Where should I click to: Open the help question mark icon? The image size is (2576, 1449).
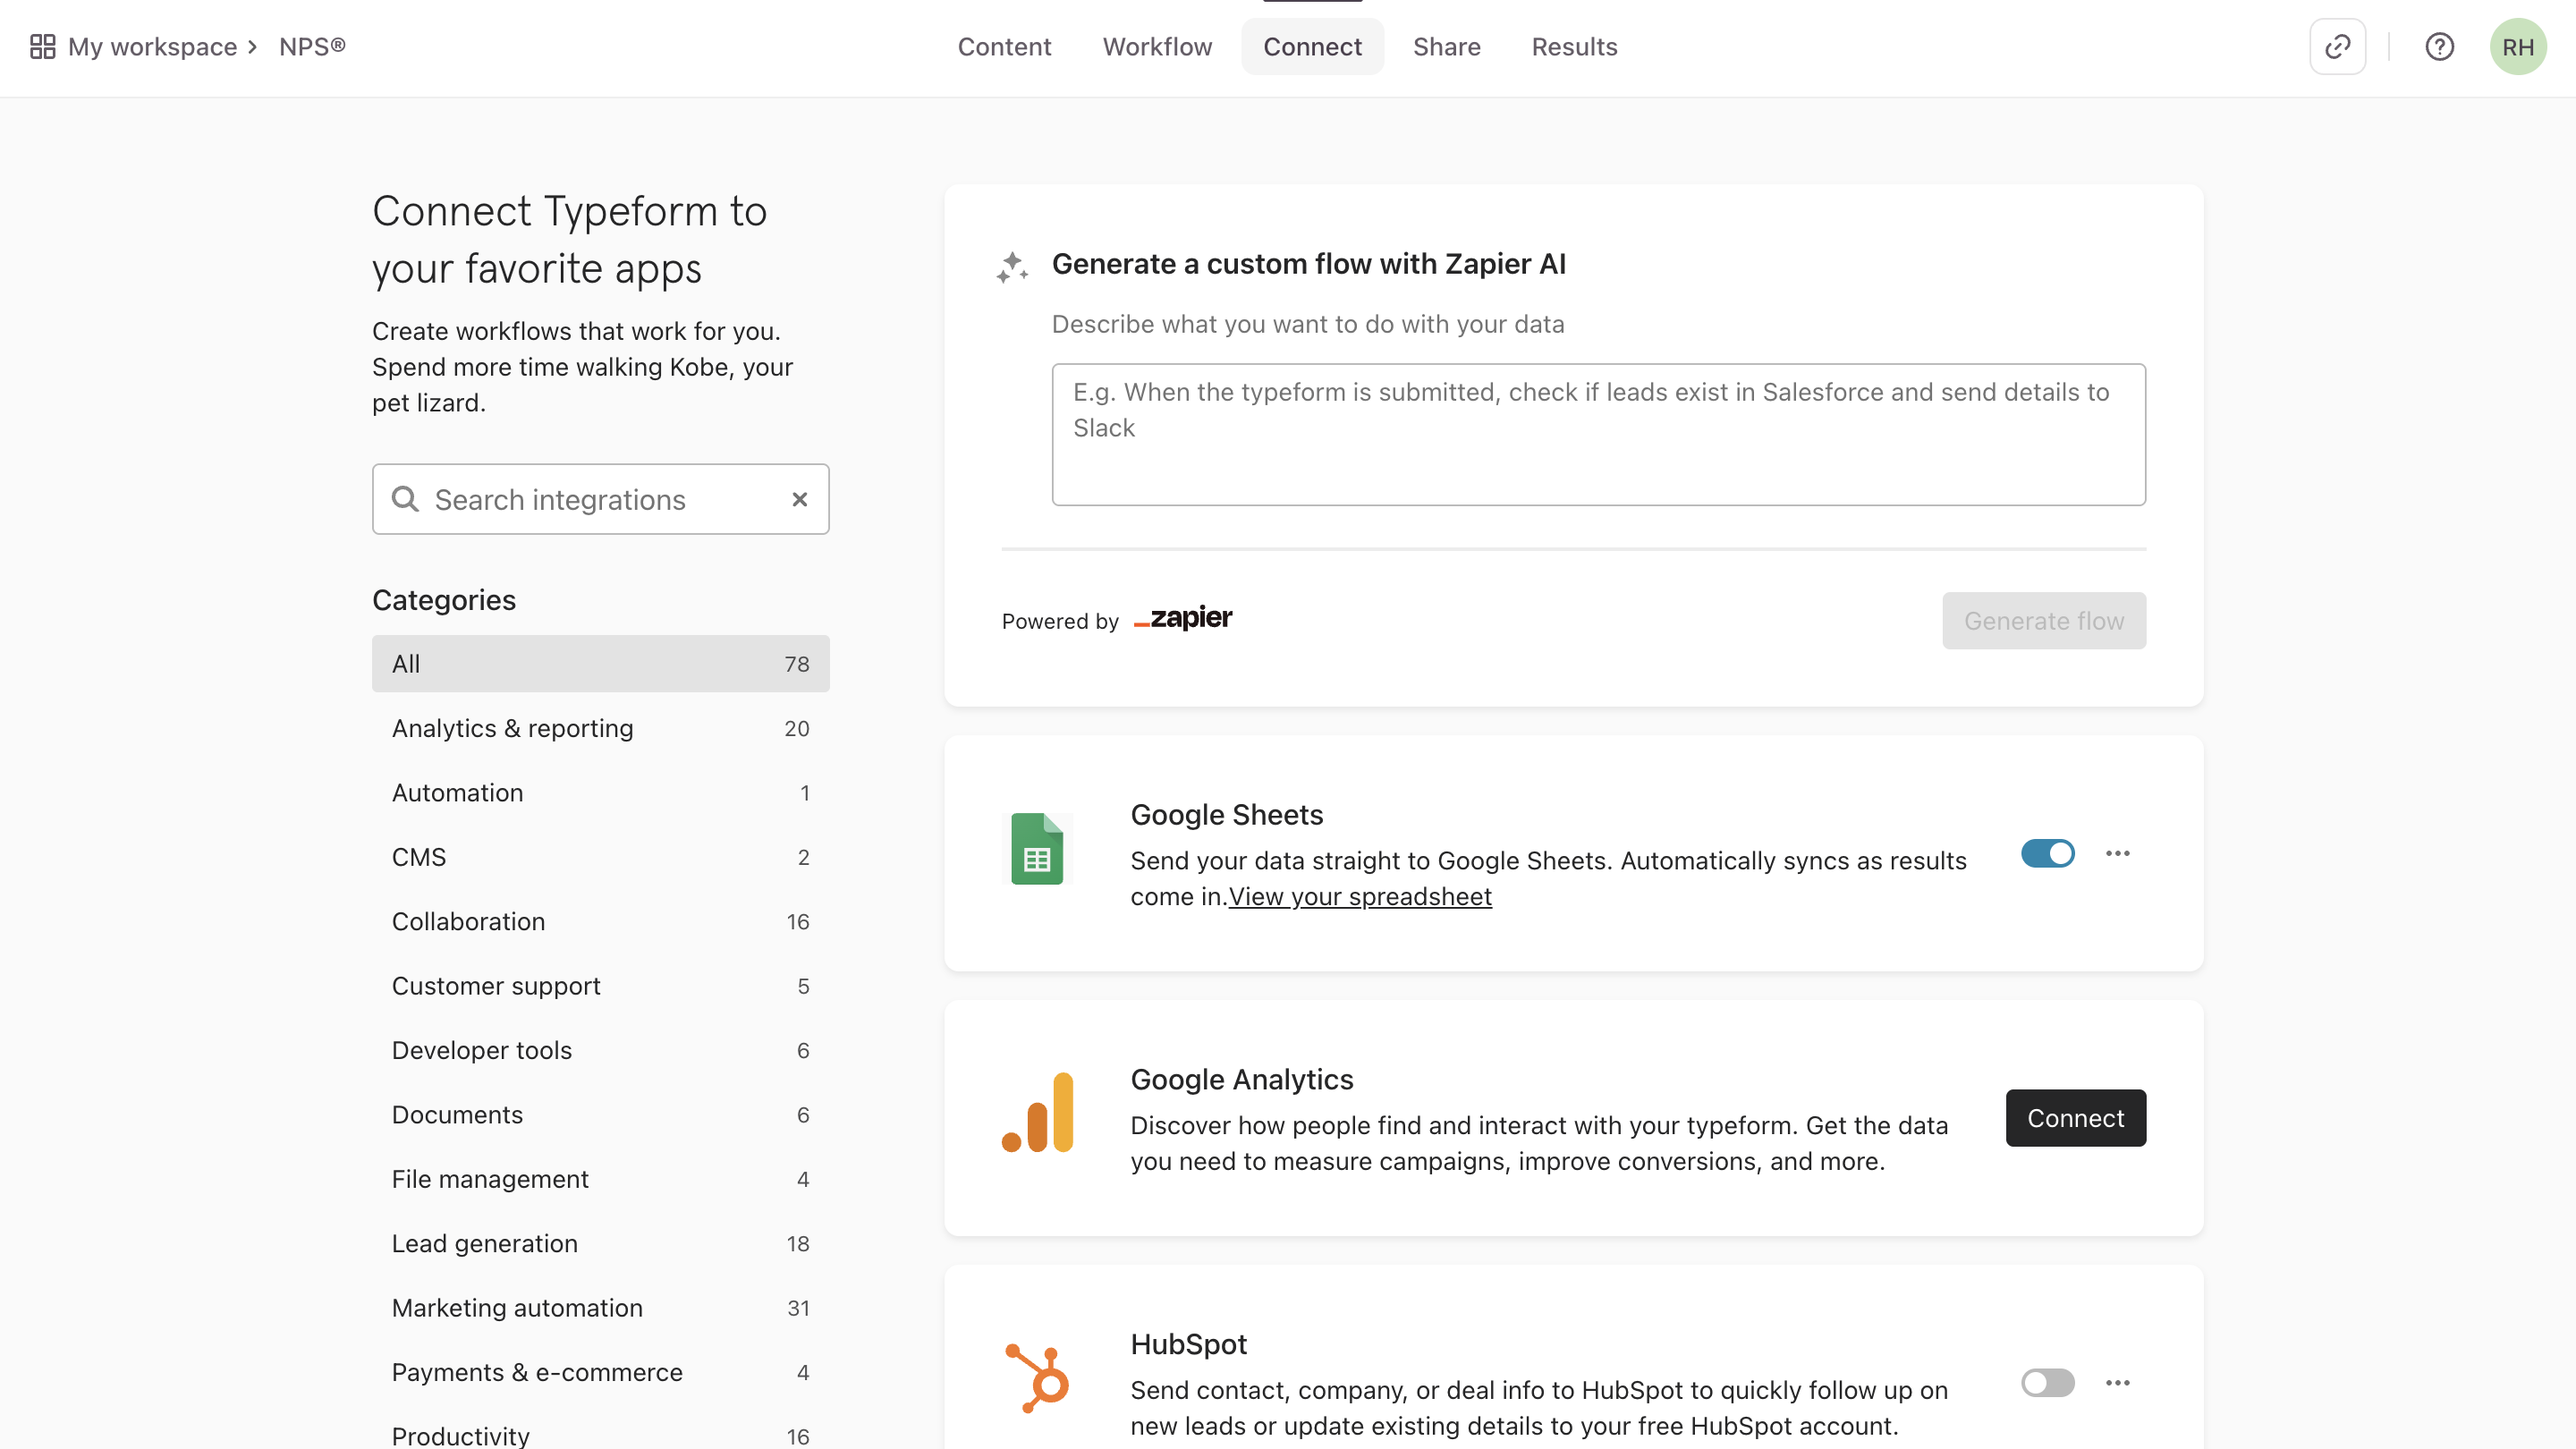pos(2439,47)
